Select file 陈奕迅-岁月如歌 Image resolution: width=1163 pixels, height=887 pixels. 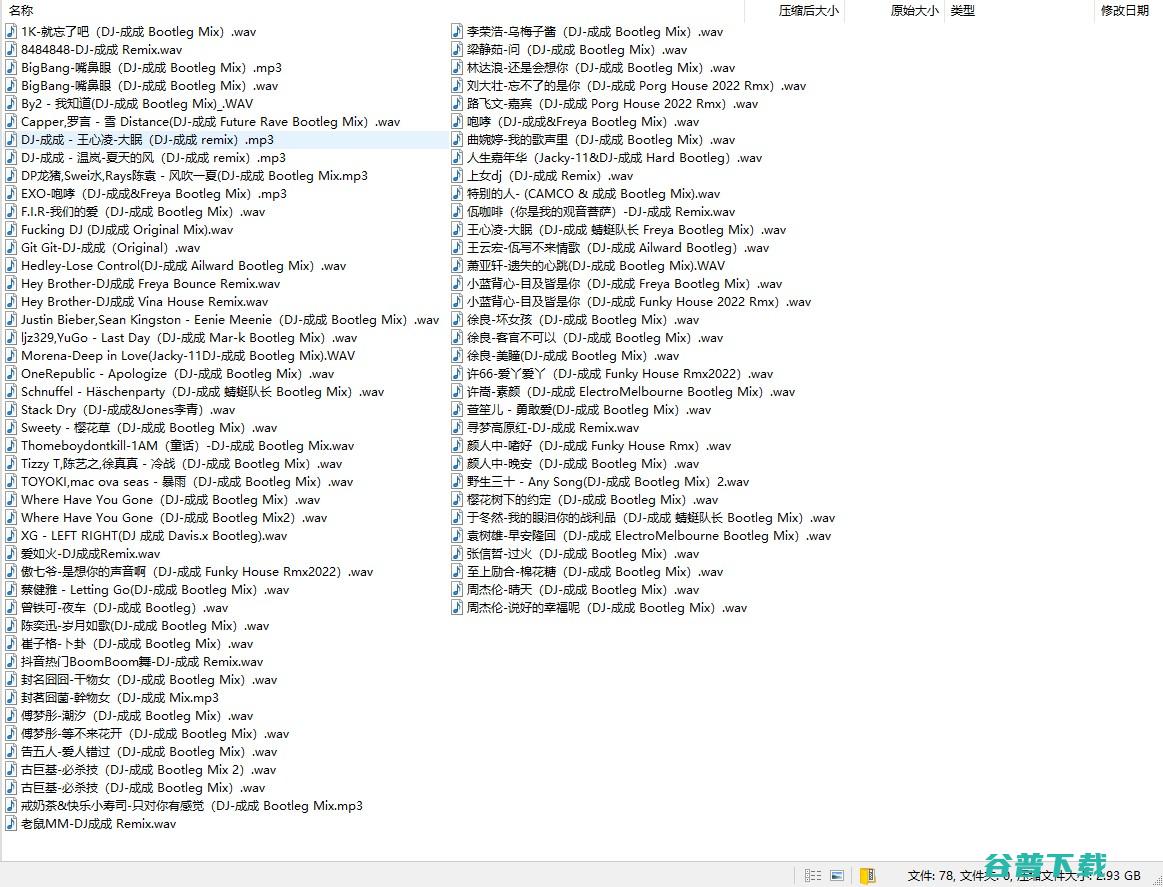click(145, 625)
